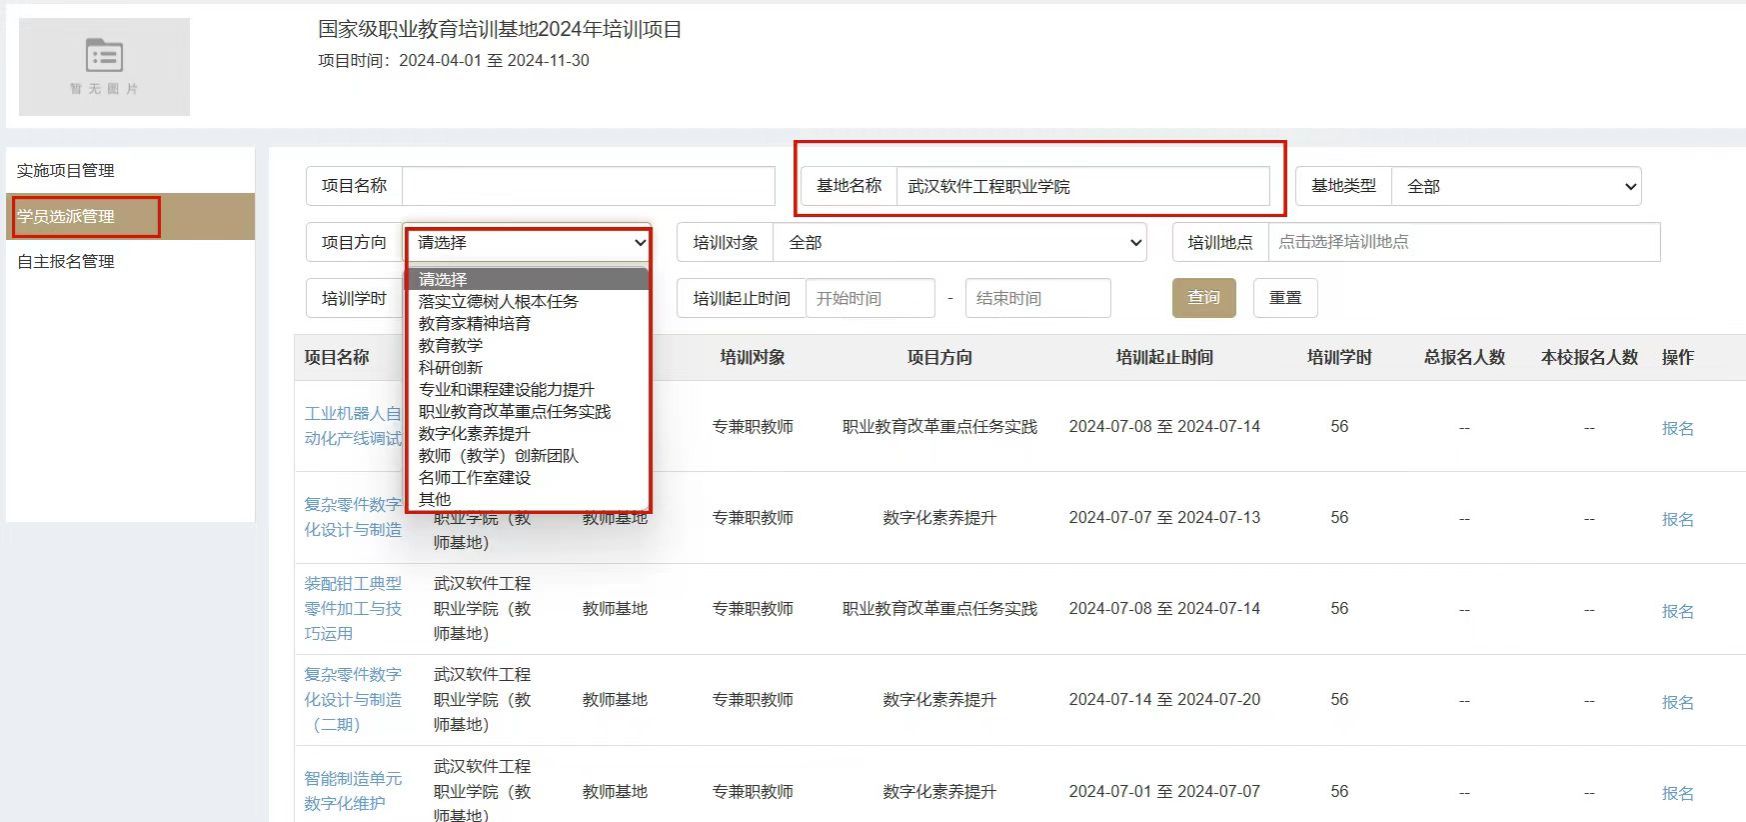Choose 科研创新 option in the list

coord(451,368)
